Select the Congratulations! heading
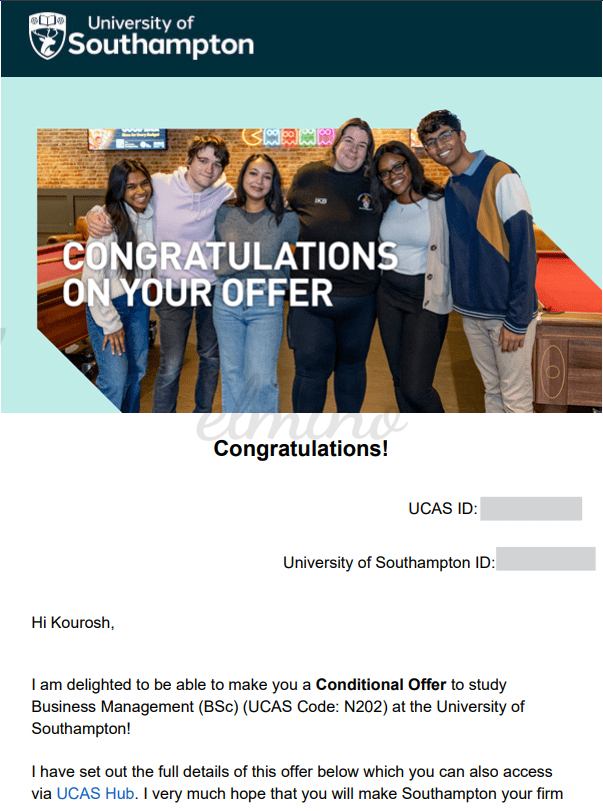 [301, 448]
